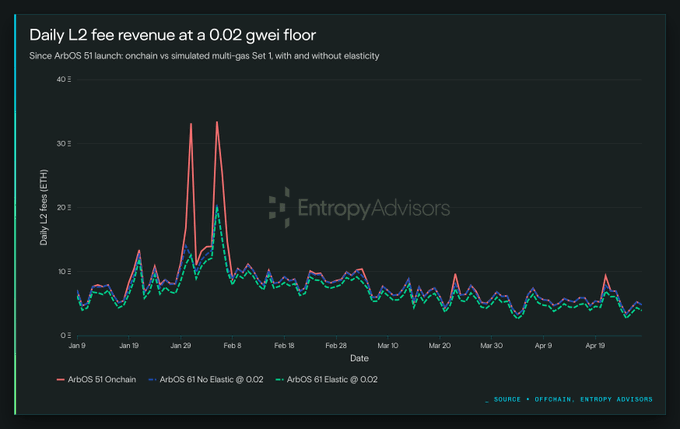
Task: Click the subtitle starting 'Since ArbOS 51 launch'
Action: 204,56
